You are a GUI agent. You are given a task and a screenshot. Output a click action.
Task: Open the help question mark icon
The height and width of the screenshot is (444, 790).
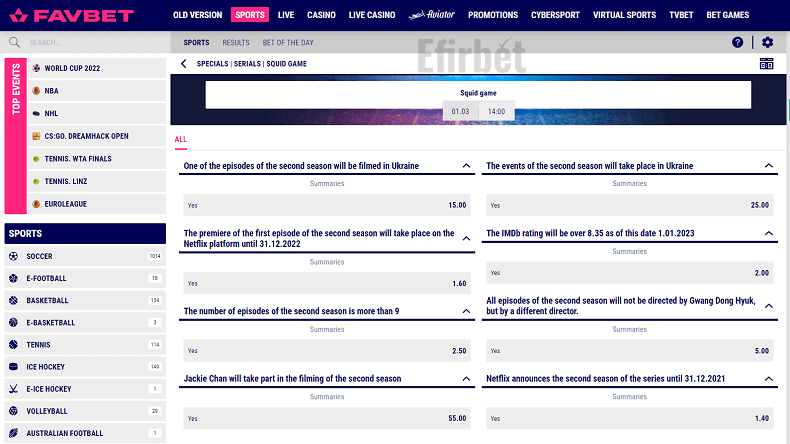[x=737, y=42]
